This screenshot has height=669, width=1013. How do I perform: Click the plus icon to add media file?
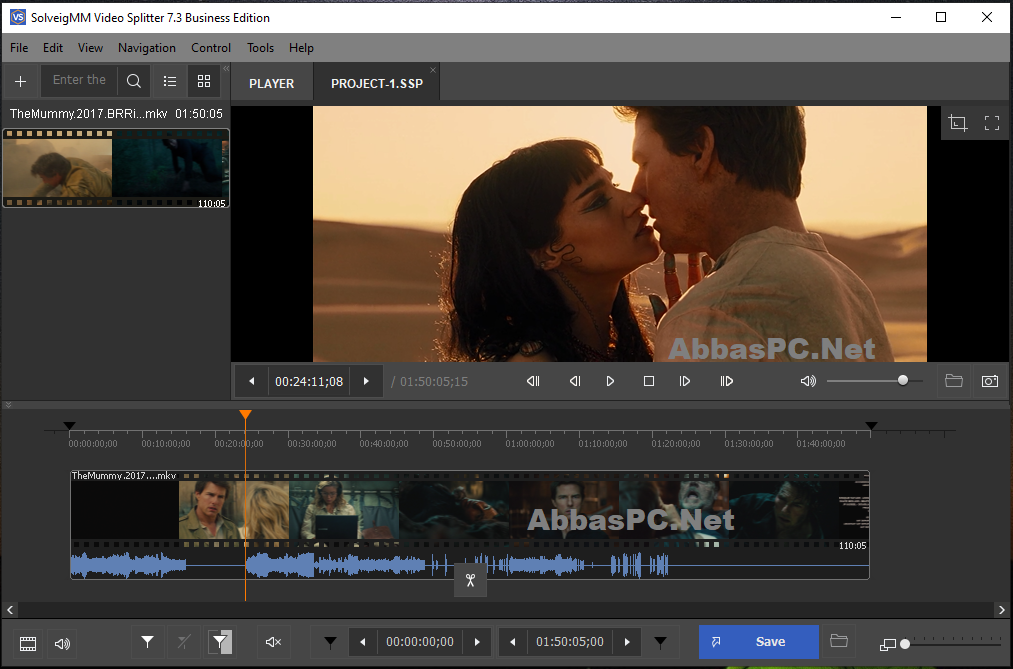pyautogui.click(x=21, y=81)
